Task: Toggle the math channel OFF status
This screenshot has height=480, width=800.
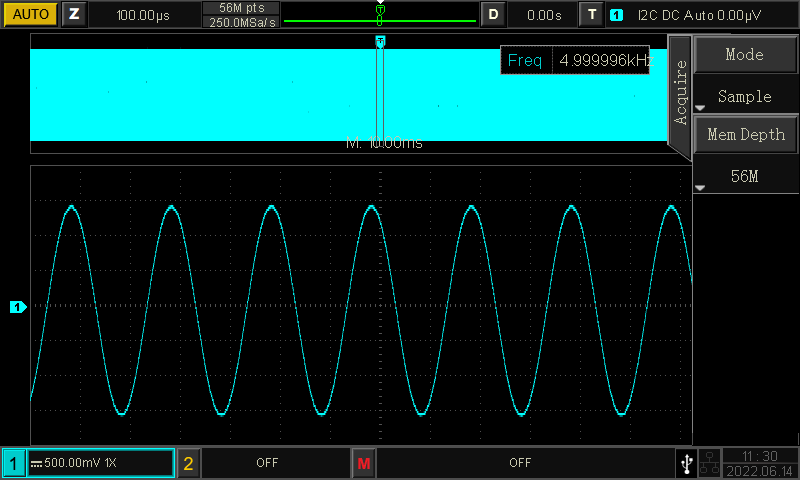Action: coord(520,463)
